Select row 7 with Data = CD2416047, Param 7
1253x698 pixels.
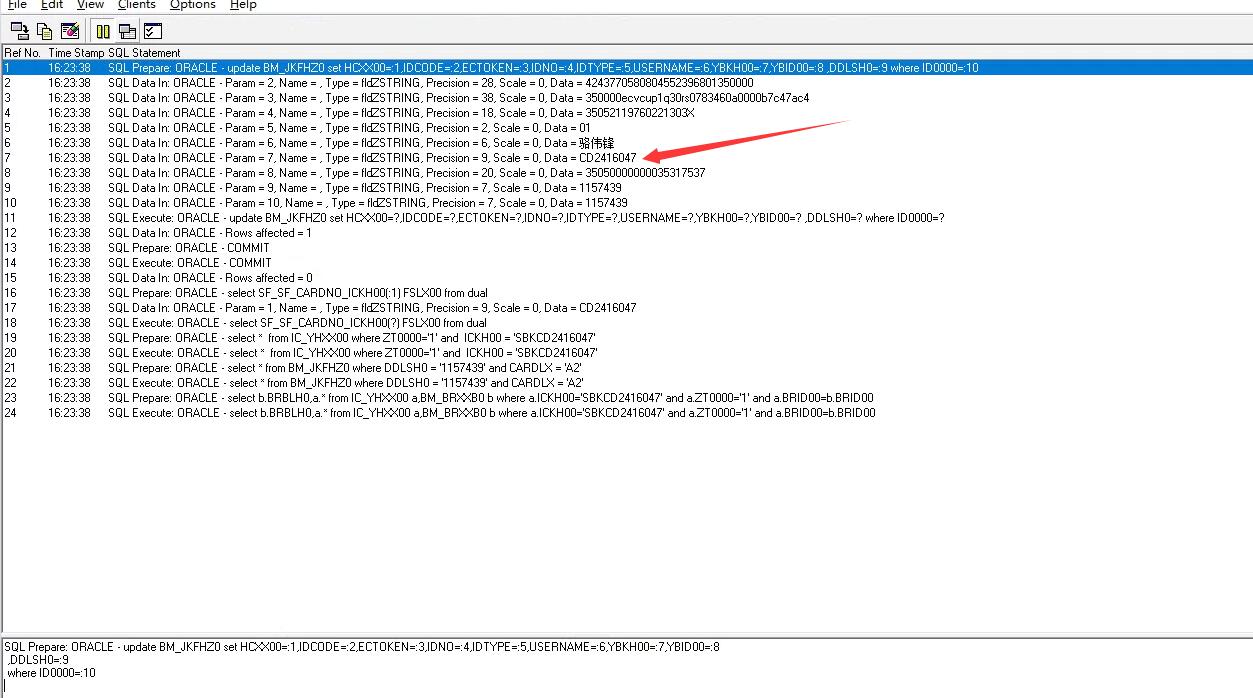click(x=626, y=158)
